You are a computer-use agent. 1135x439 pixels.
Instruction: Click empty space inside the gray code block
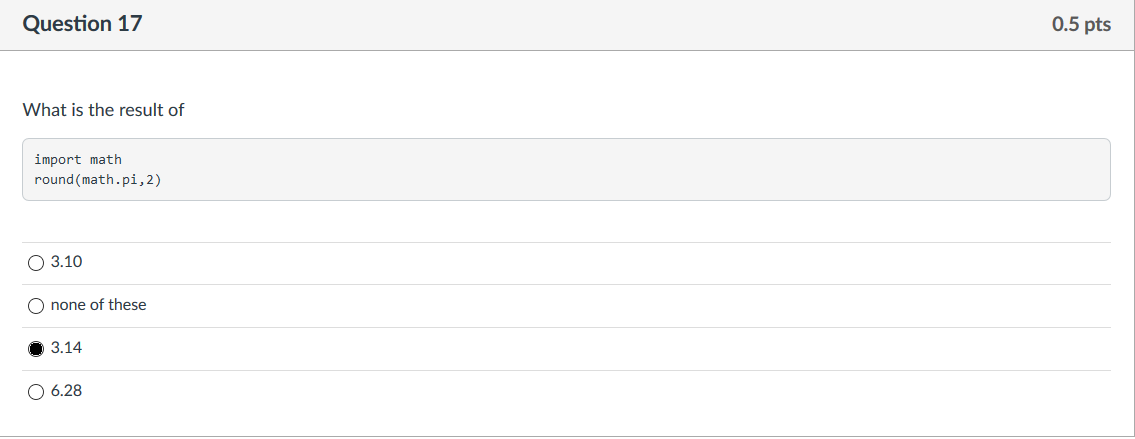coord(615,170)
